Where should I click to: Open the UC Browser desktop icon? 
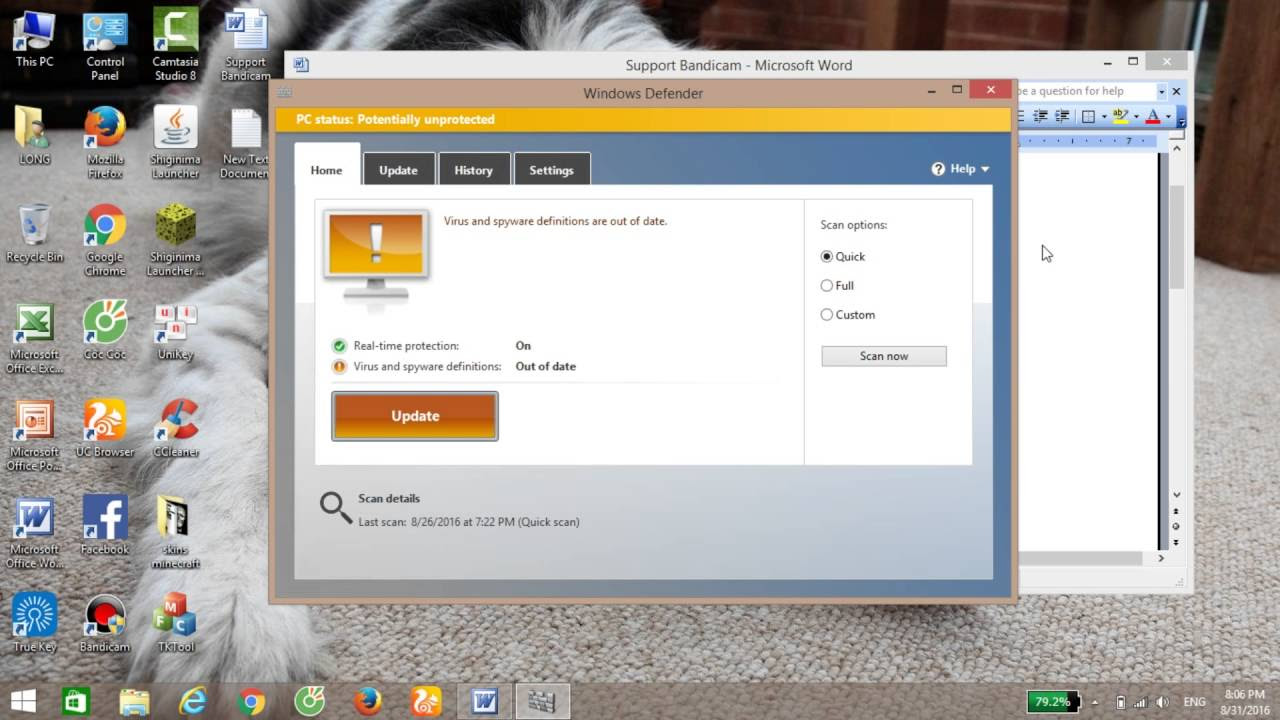105,429
